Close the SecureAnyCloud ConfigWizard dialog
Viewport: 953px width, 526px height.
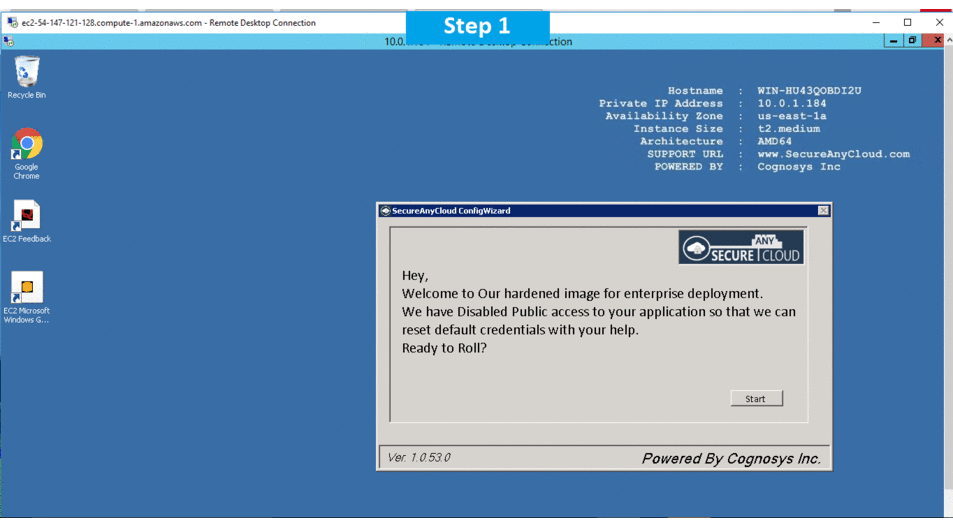point(823,211)
